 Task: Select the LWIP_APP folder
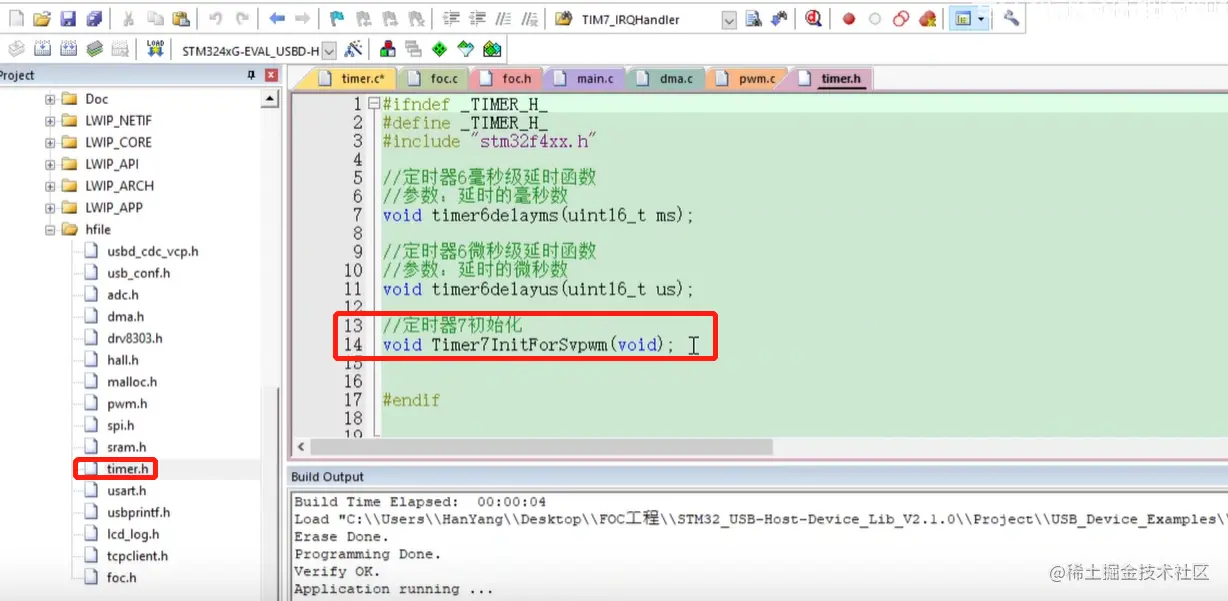click(113, 208)
